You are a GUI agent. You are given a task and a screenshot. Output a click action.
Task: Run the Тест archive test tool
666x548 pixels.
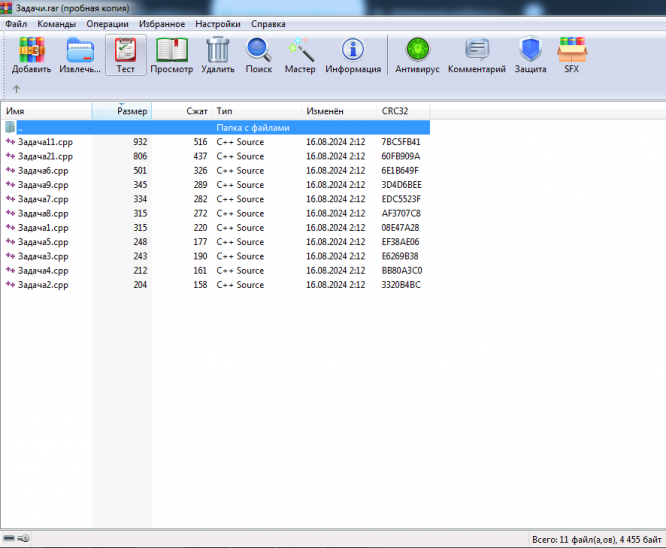[x=125, y=55]
